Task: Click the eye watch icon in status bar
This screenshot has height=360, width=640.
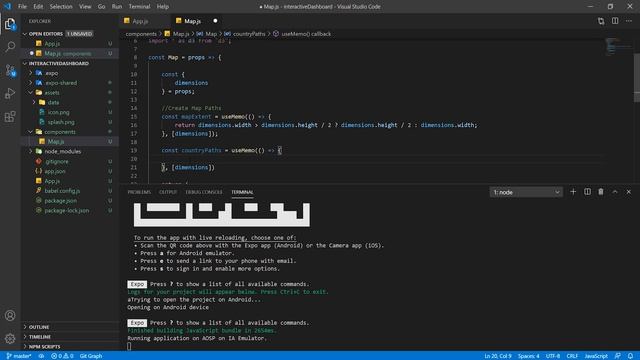Action: (x=41, y=356)
